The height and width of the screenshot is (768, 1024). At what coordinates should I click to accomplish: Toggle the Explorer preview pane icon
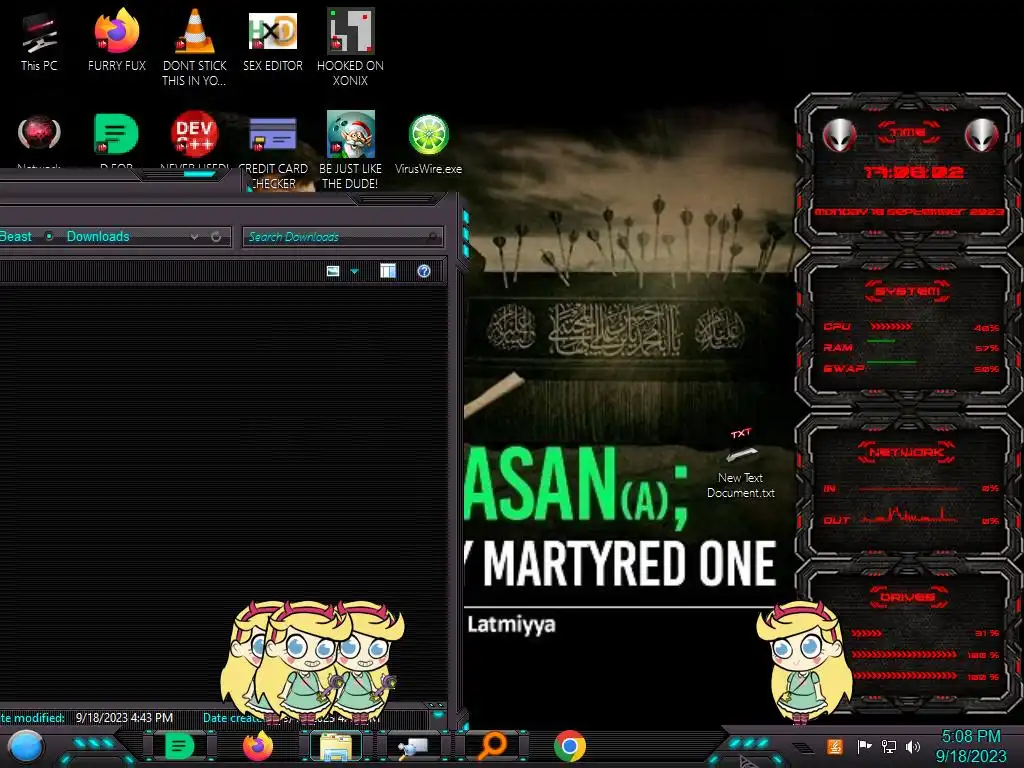(388, 271)
